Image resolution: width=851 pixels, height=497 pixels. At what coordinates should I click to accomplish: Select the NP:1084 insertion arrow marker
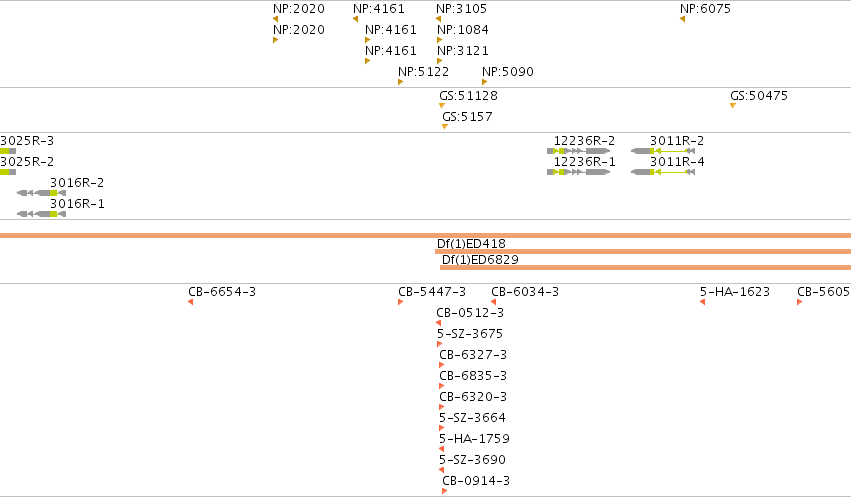click(440, 40)
